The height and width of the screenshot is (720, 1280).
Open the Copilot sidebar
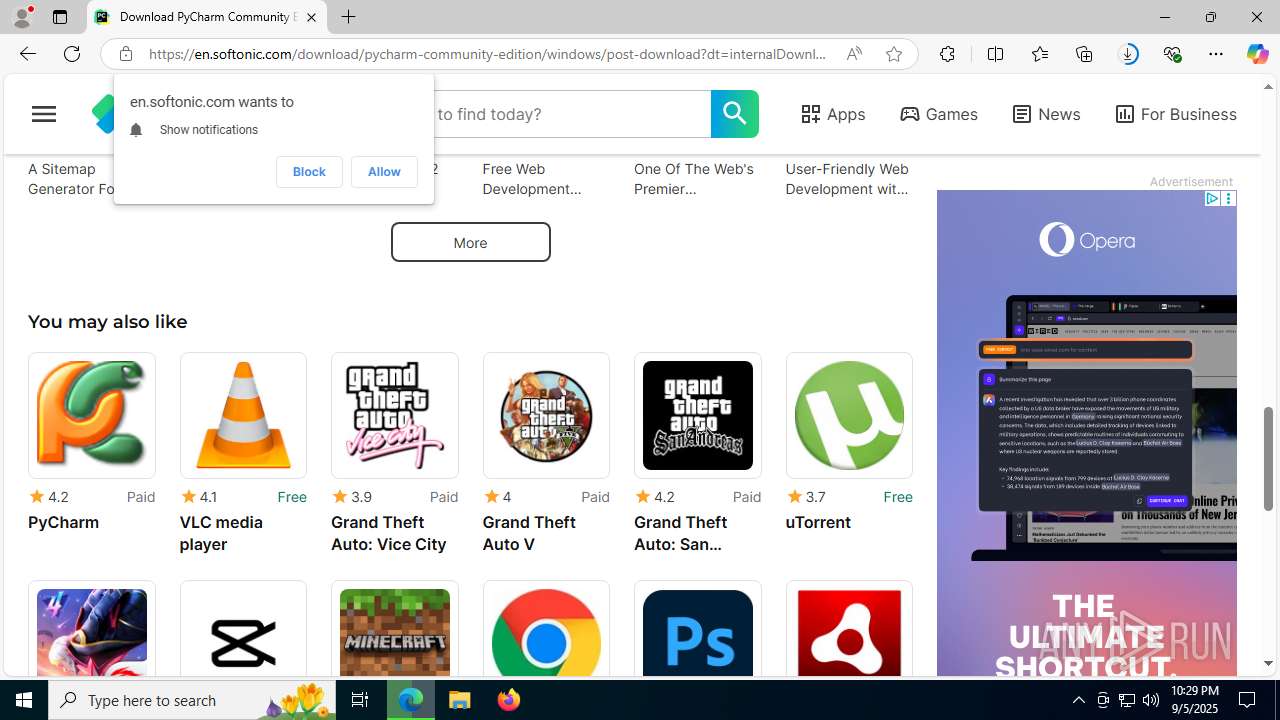click(x=1257, y=54)
